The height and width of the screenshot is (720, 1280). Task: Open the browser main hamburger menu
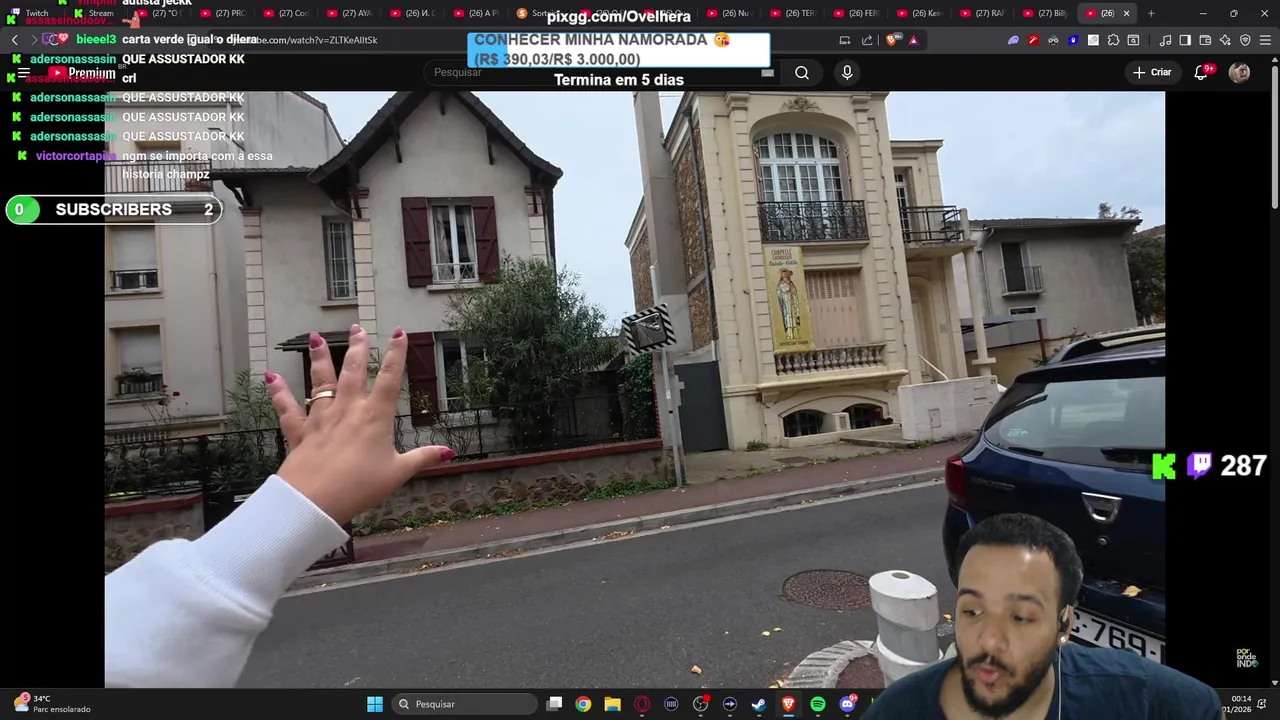coord(1265,40)
